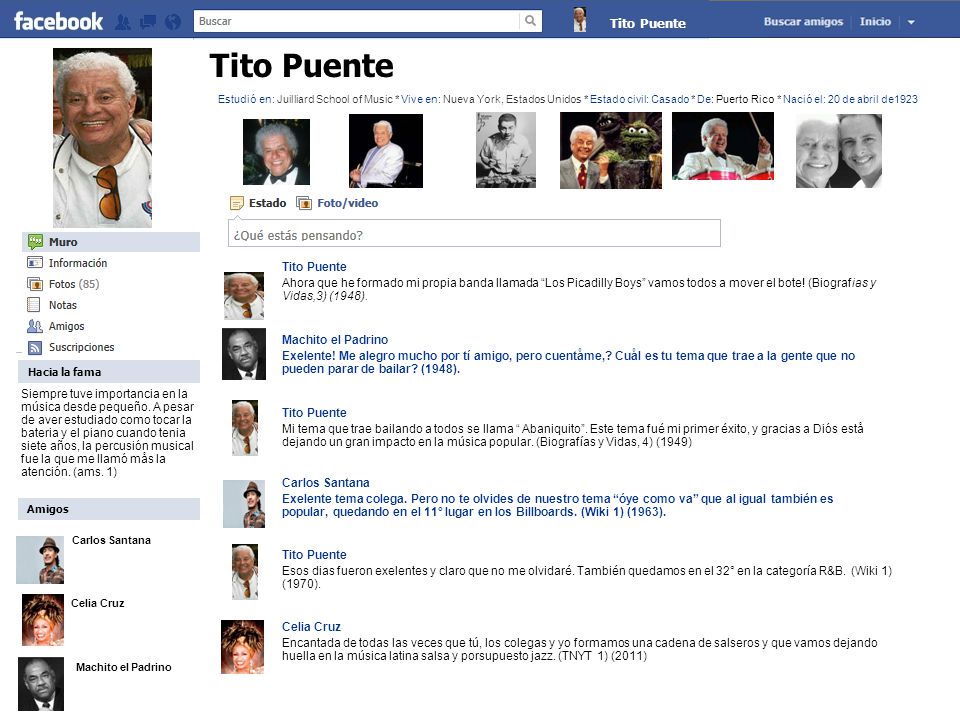Click Celia Cruz in the Amigos list
This screenshot has width=960, height=720.
tap(97, 603)
